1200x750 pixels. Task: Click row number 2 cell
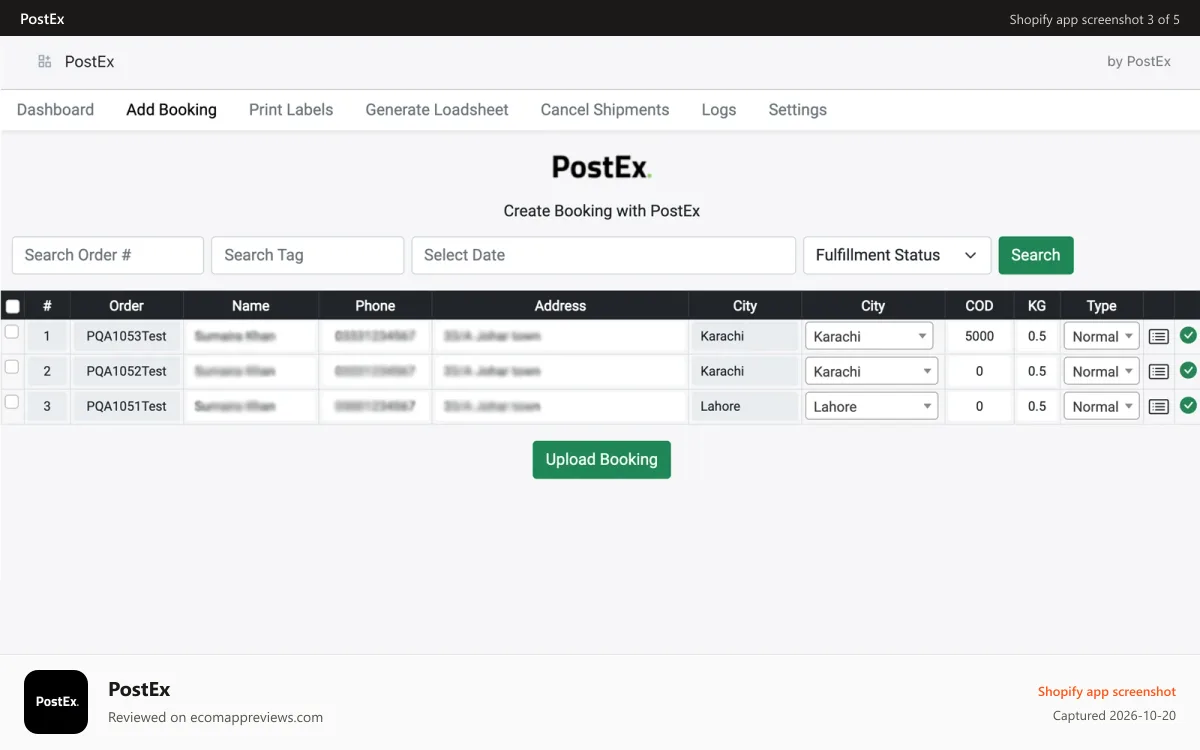(47, 371)
